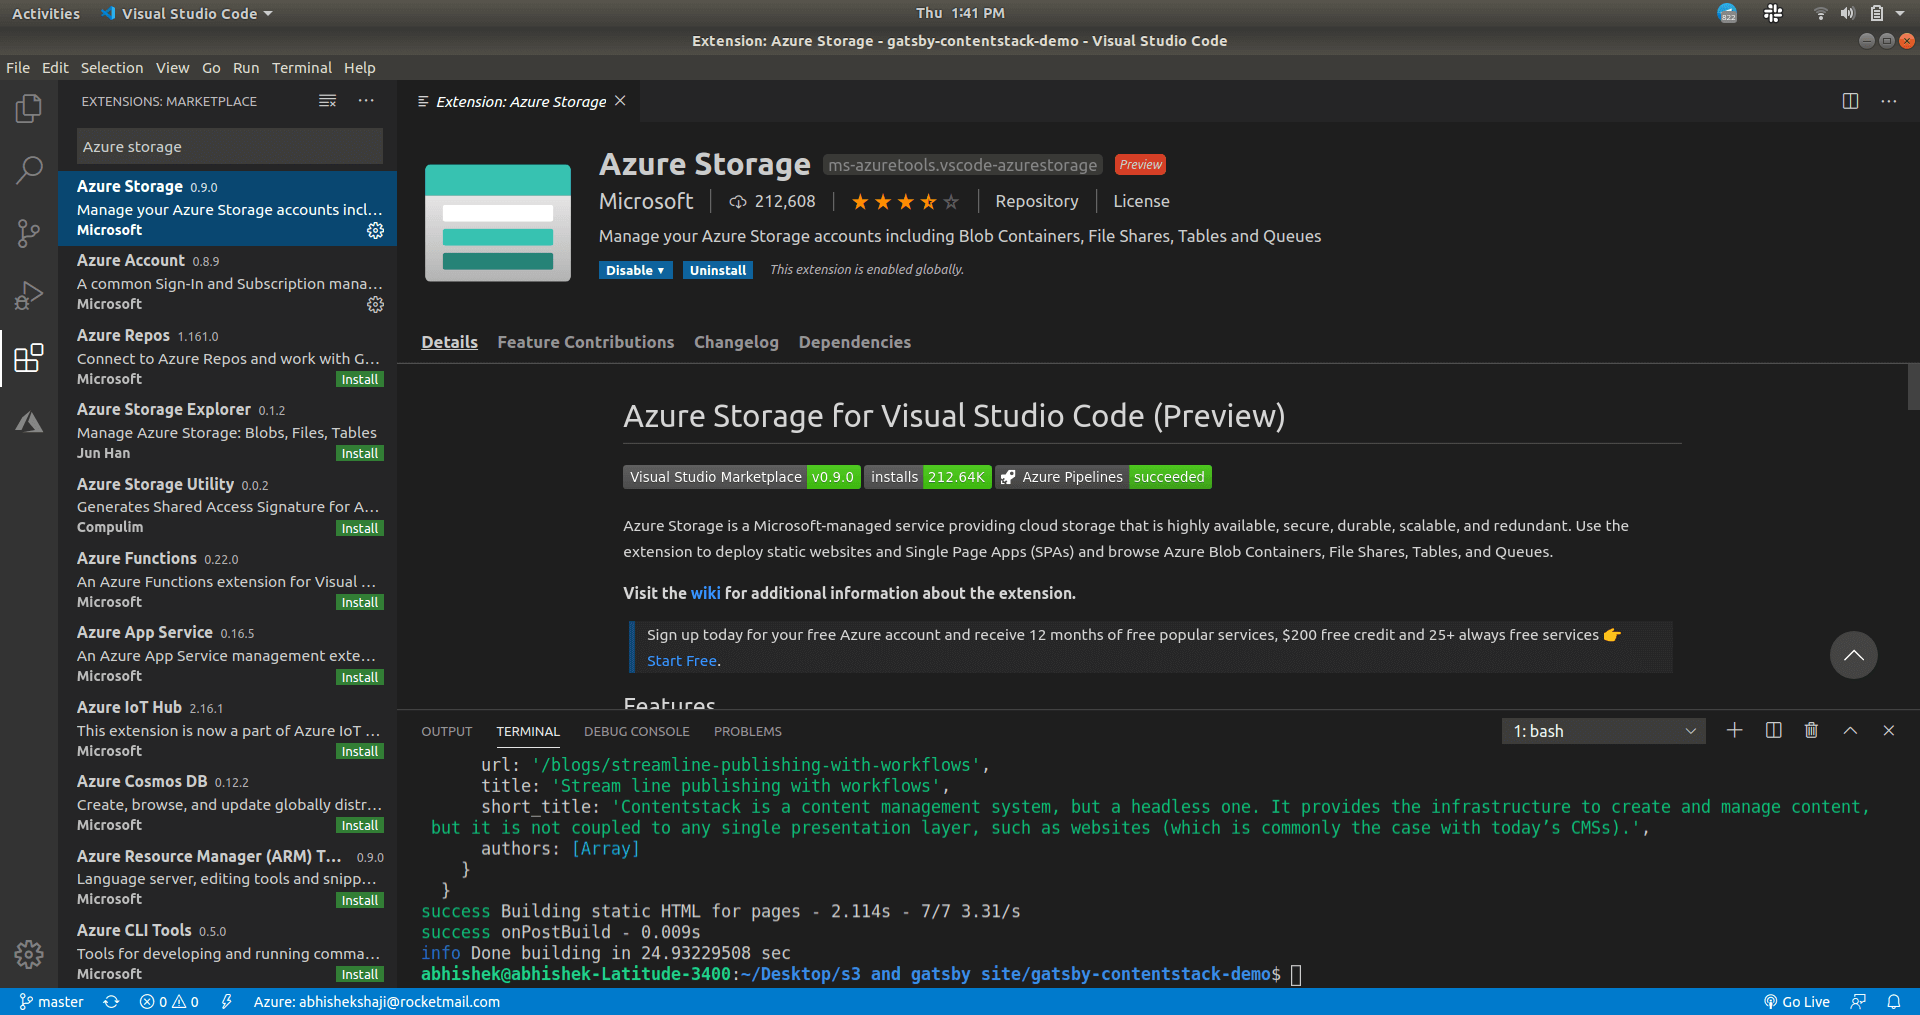Click the extensions search input field
1920x1015 pixels.
229,146
